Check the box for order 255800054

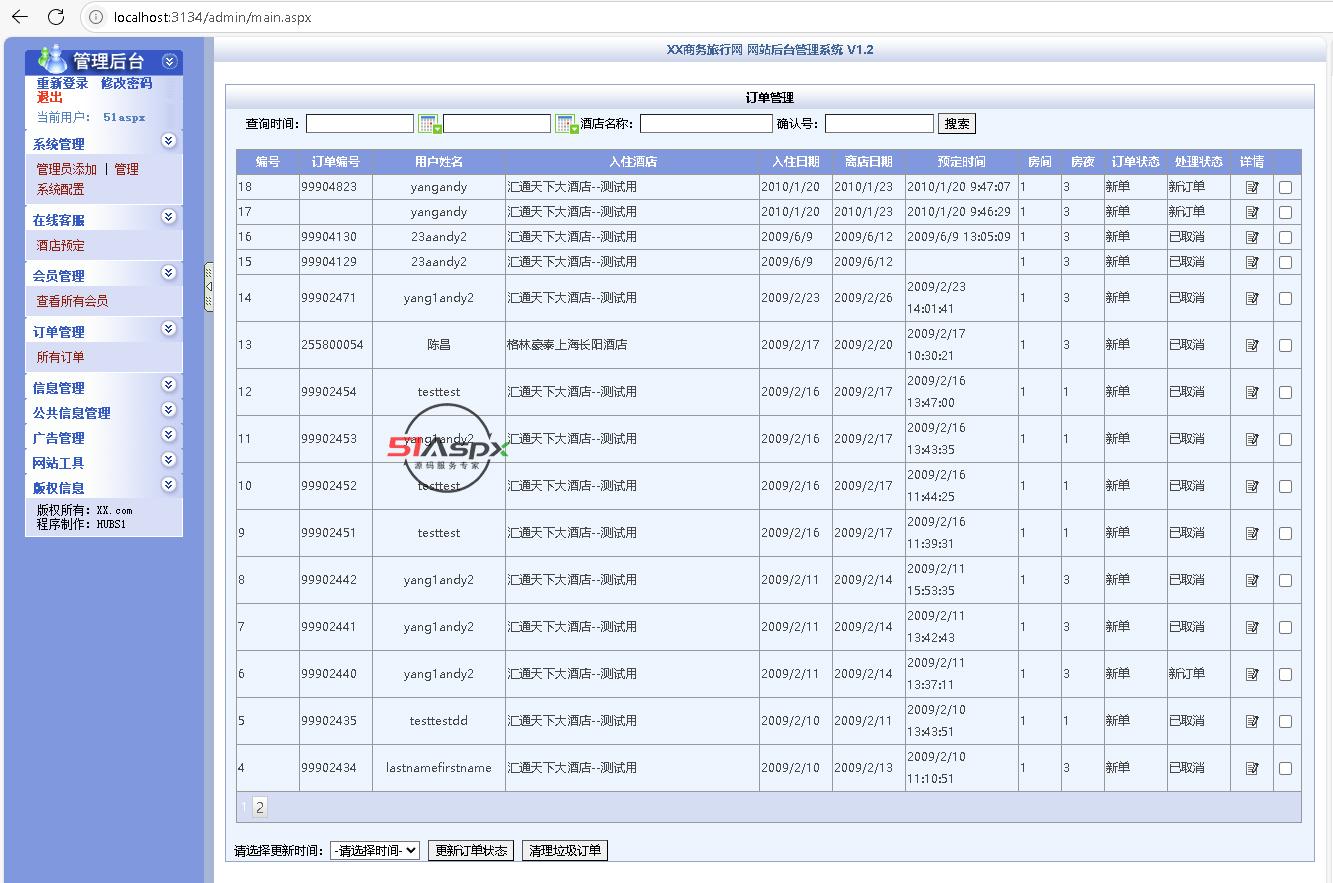[x=1285, y=345]
